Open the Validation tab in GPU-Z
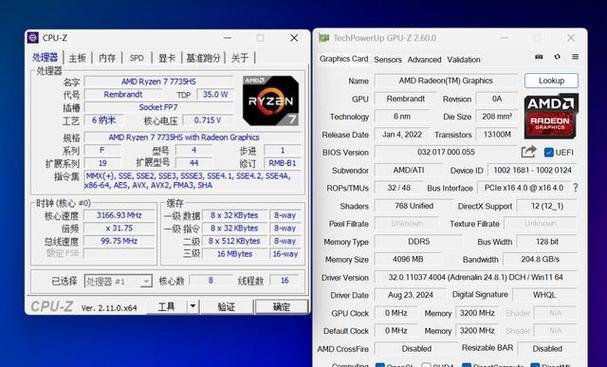 point(463,60)
